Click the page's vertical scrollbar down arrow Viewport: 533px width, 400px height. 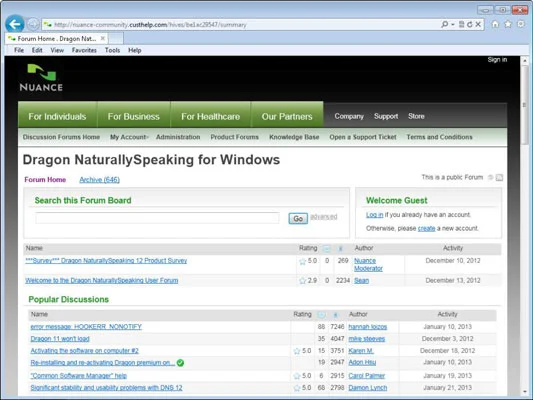(525, 392)
